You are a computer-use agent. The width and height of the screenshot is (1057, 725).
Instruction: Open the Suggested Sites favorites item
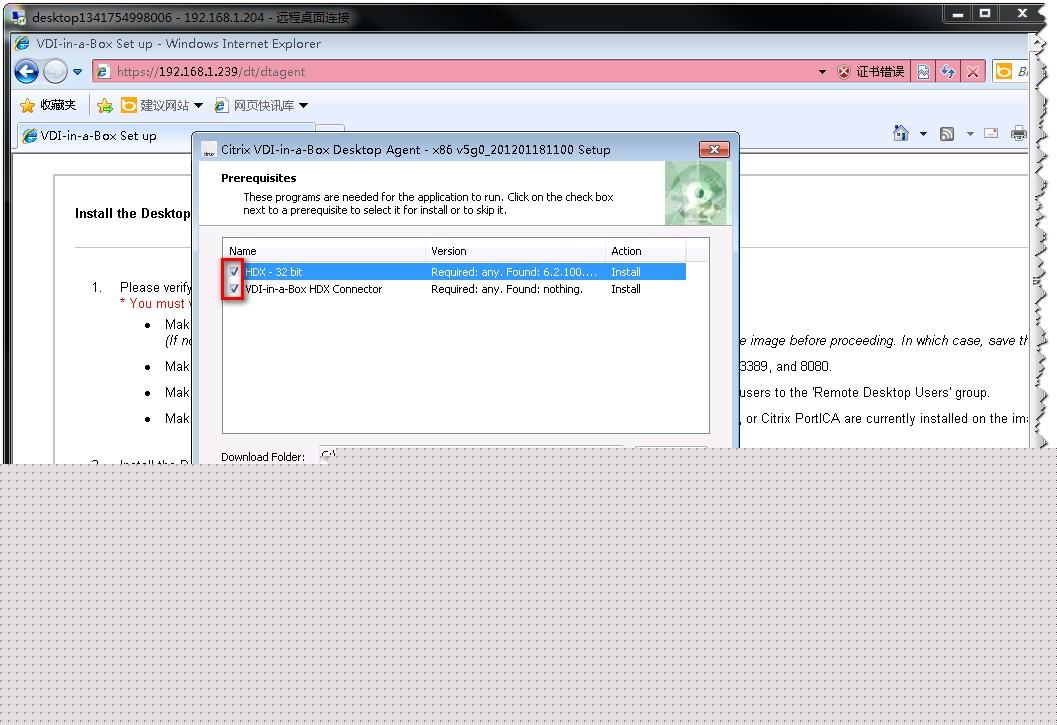pos(162,105)
